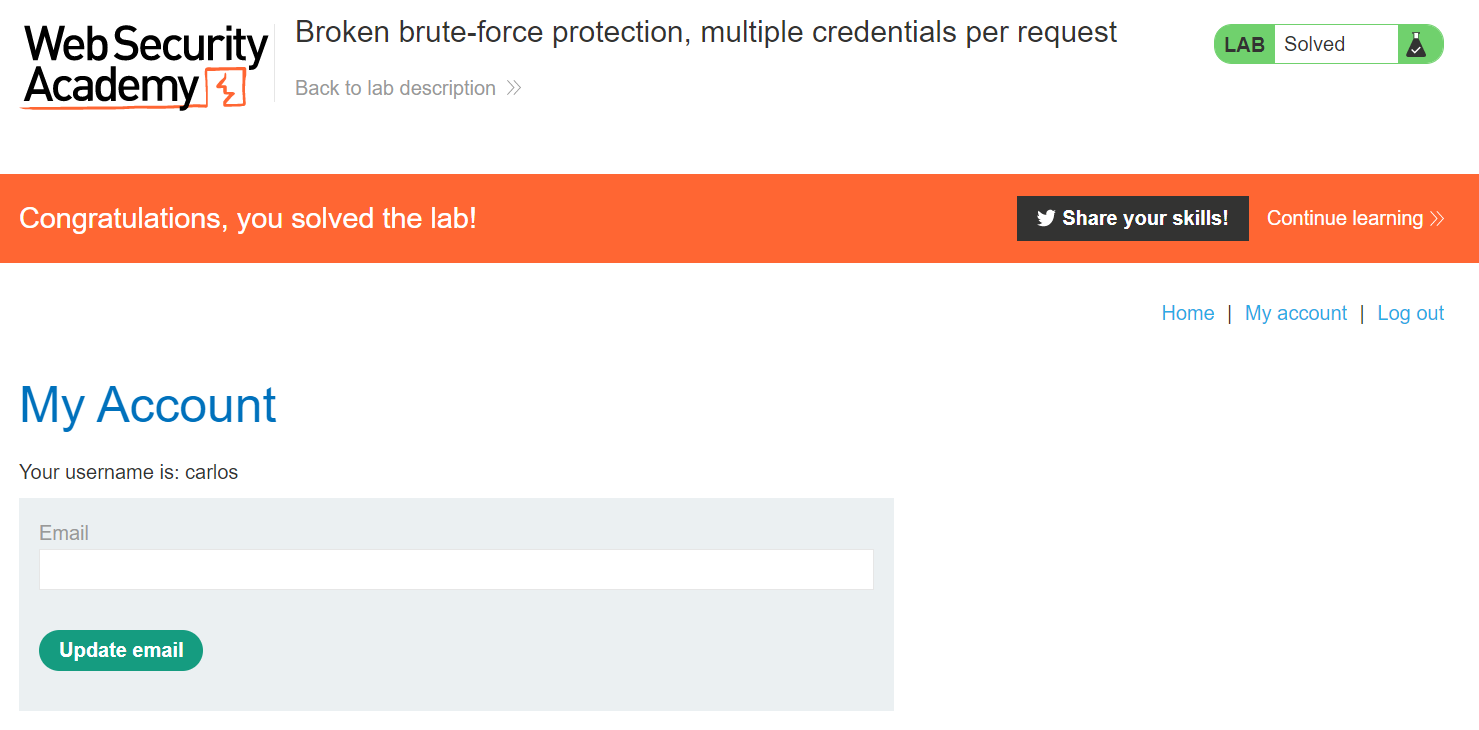
Task: Submit with the Update email button
Action: click(x=121, y=650)
